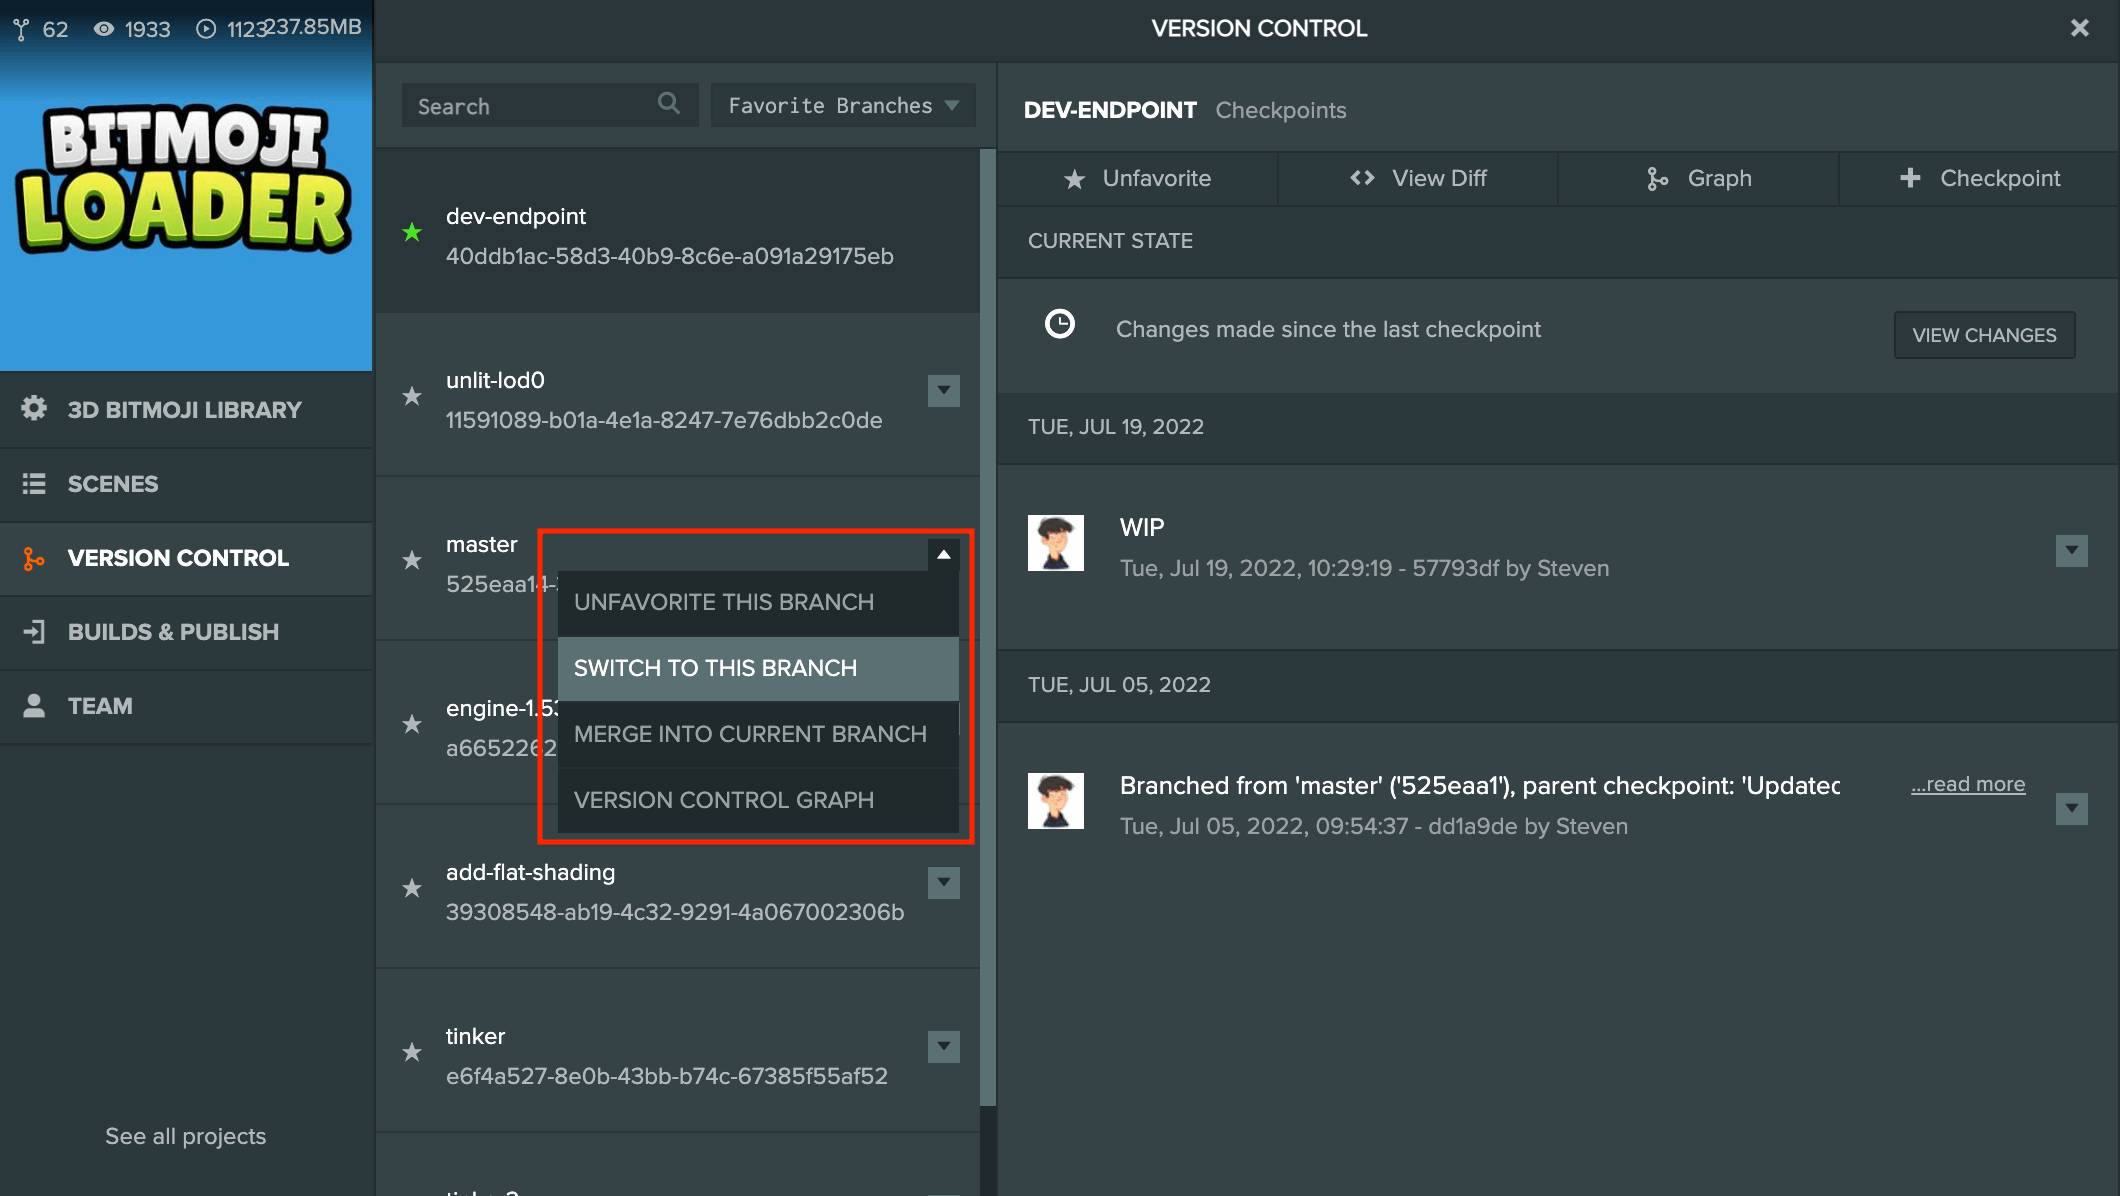Follow the read more link
The image size is (2120, 1196).
coord(1967,784)
